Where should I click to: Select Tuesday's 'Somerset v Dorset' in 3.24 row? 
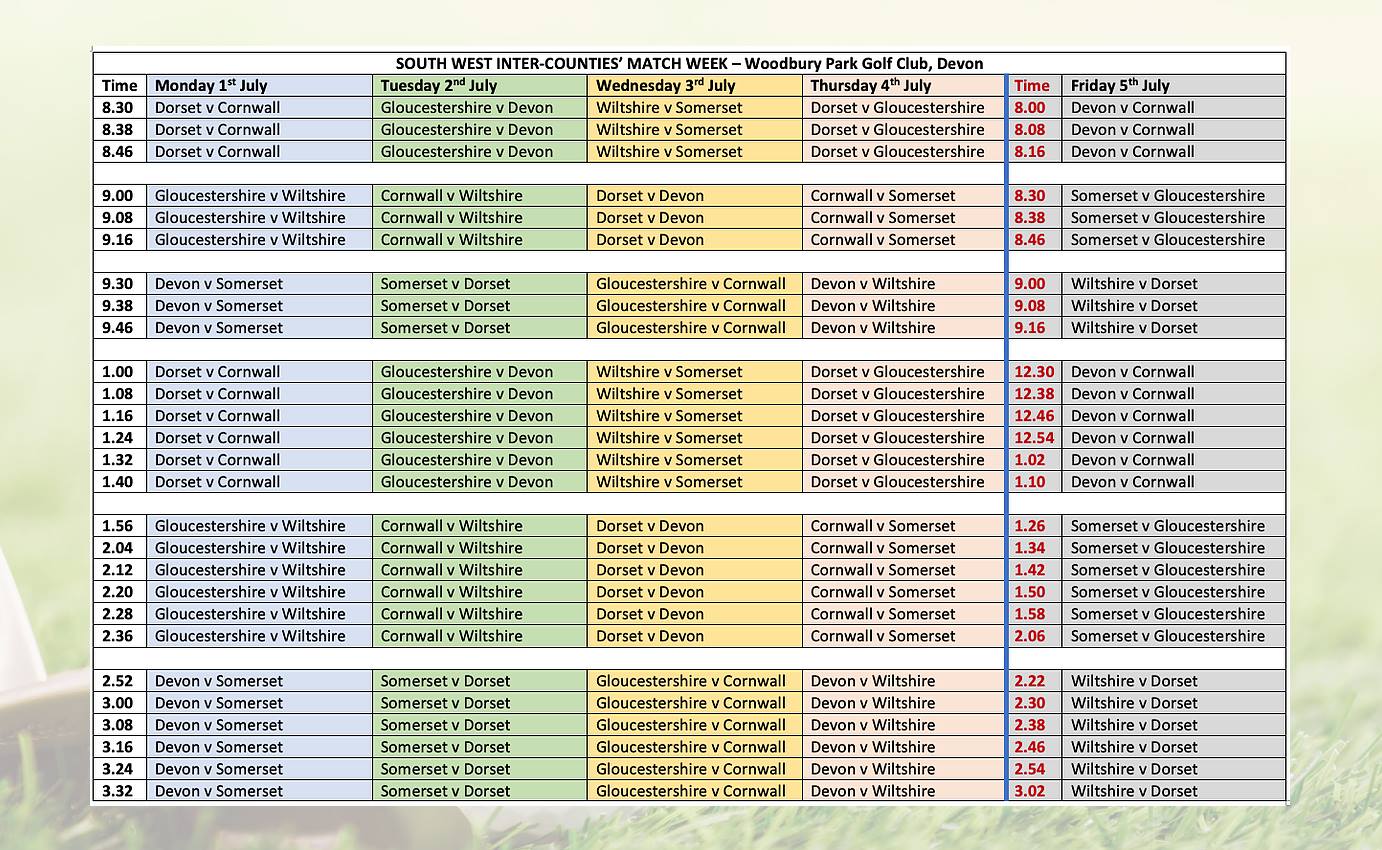pos(480,768)
